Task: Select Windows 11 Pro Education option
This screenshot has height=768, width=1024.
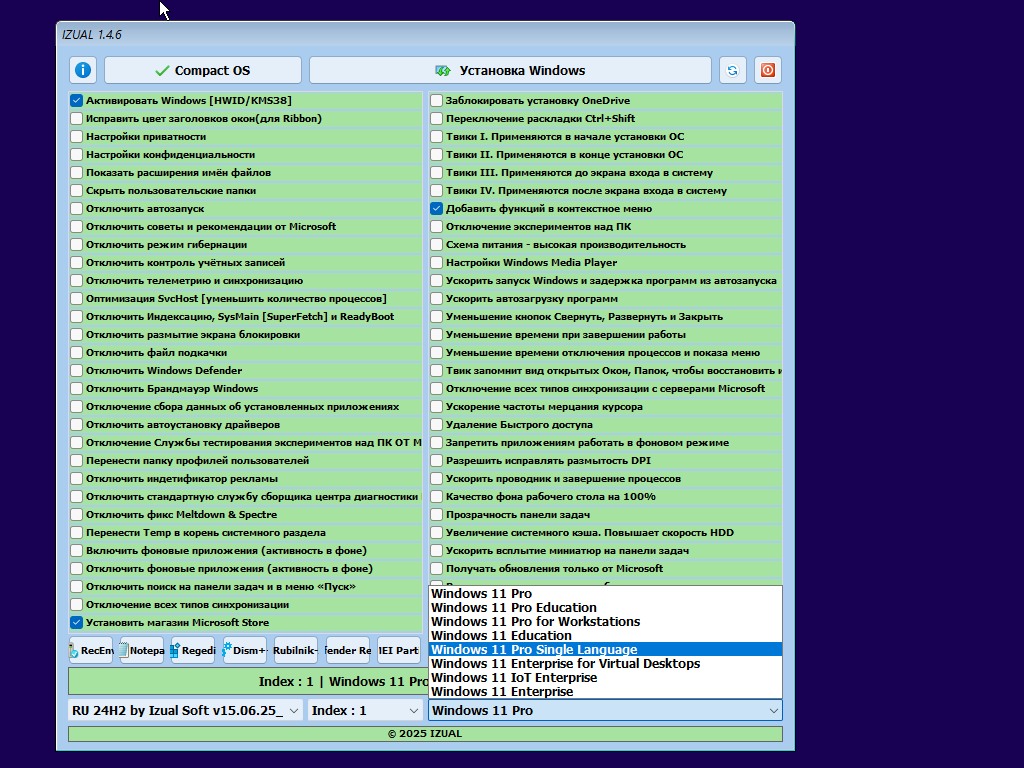Action: click(605, 608)
